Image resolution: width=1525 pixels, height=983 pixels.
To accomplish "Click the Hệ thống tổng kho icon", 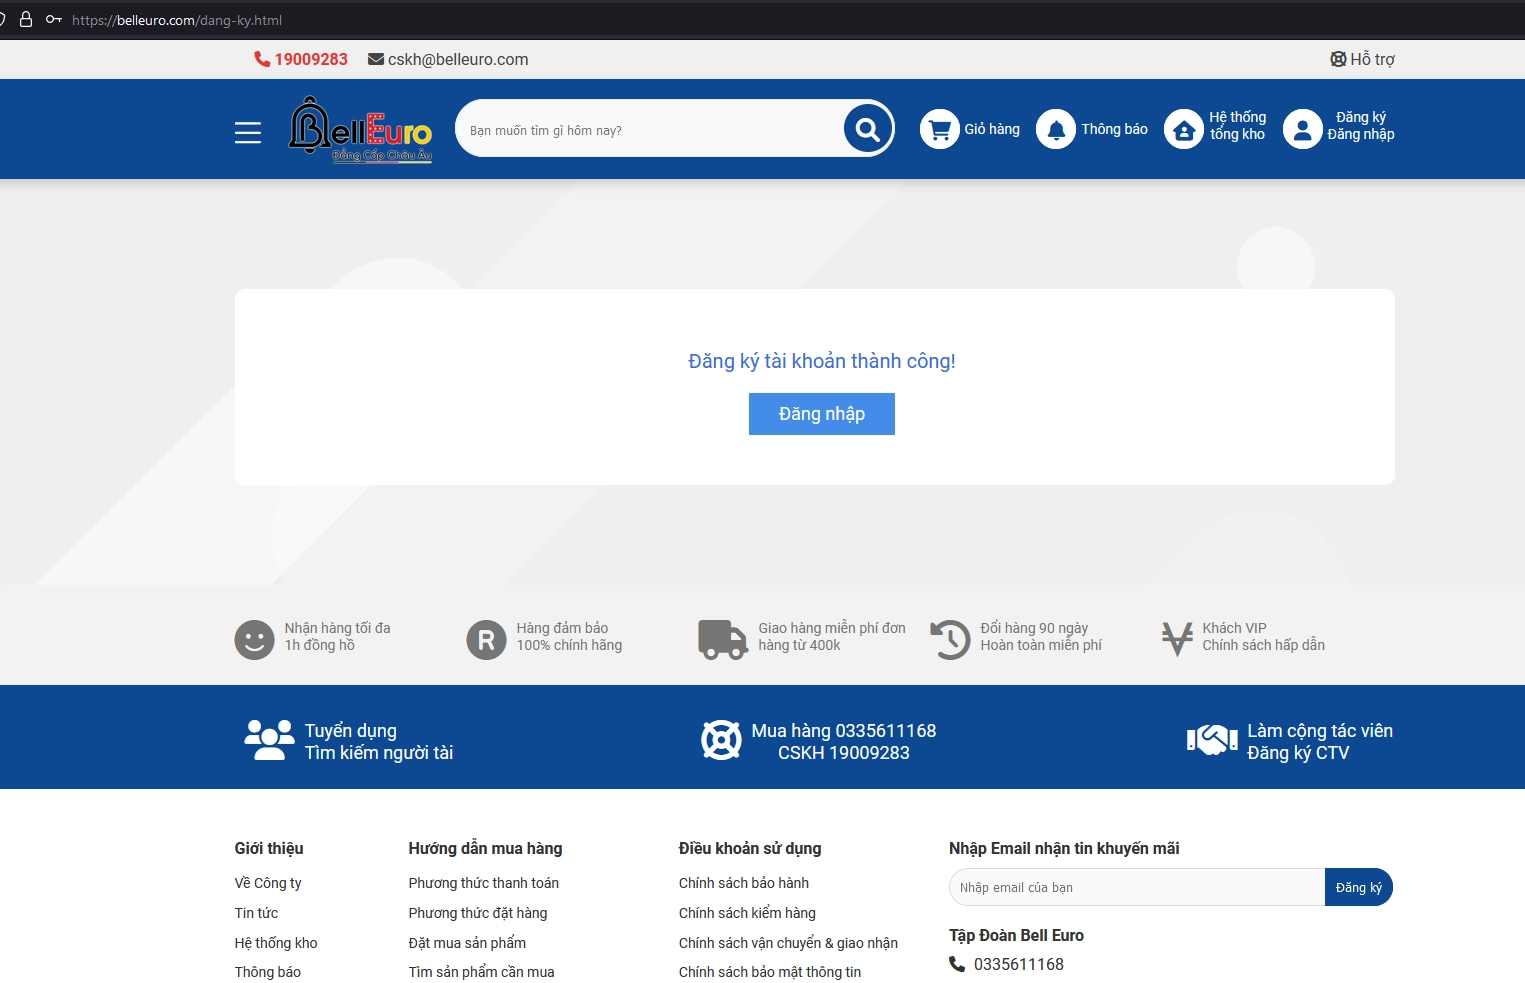I will 1183,130.
